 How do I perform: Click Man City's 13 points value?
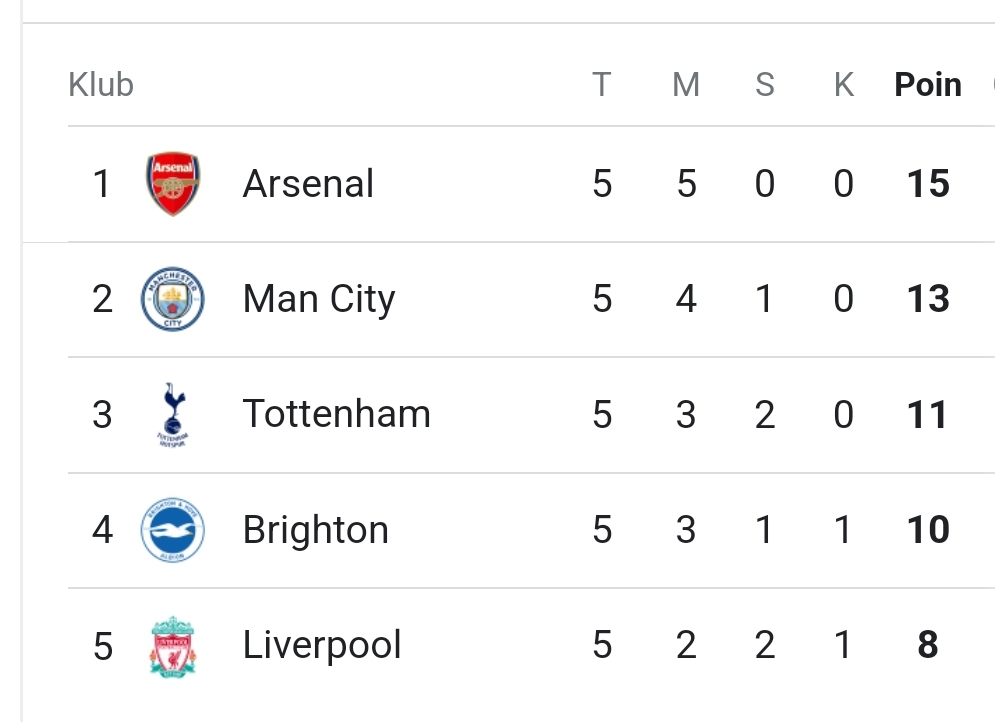point(928,299)
